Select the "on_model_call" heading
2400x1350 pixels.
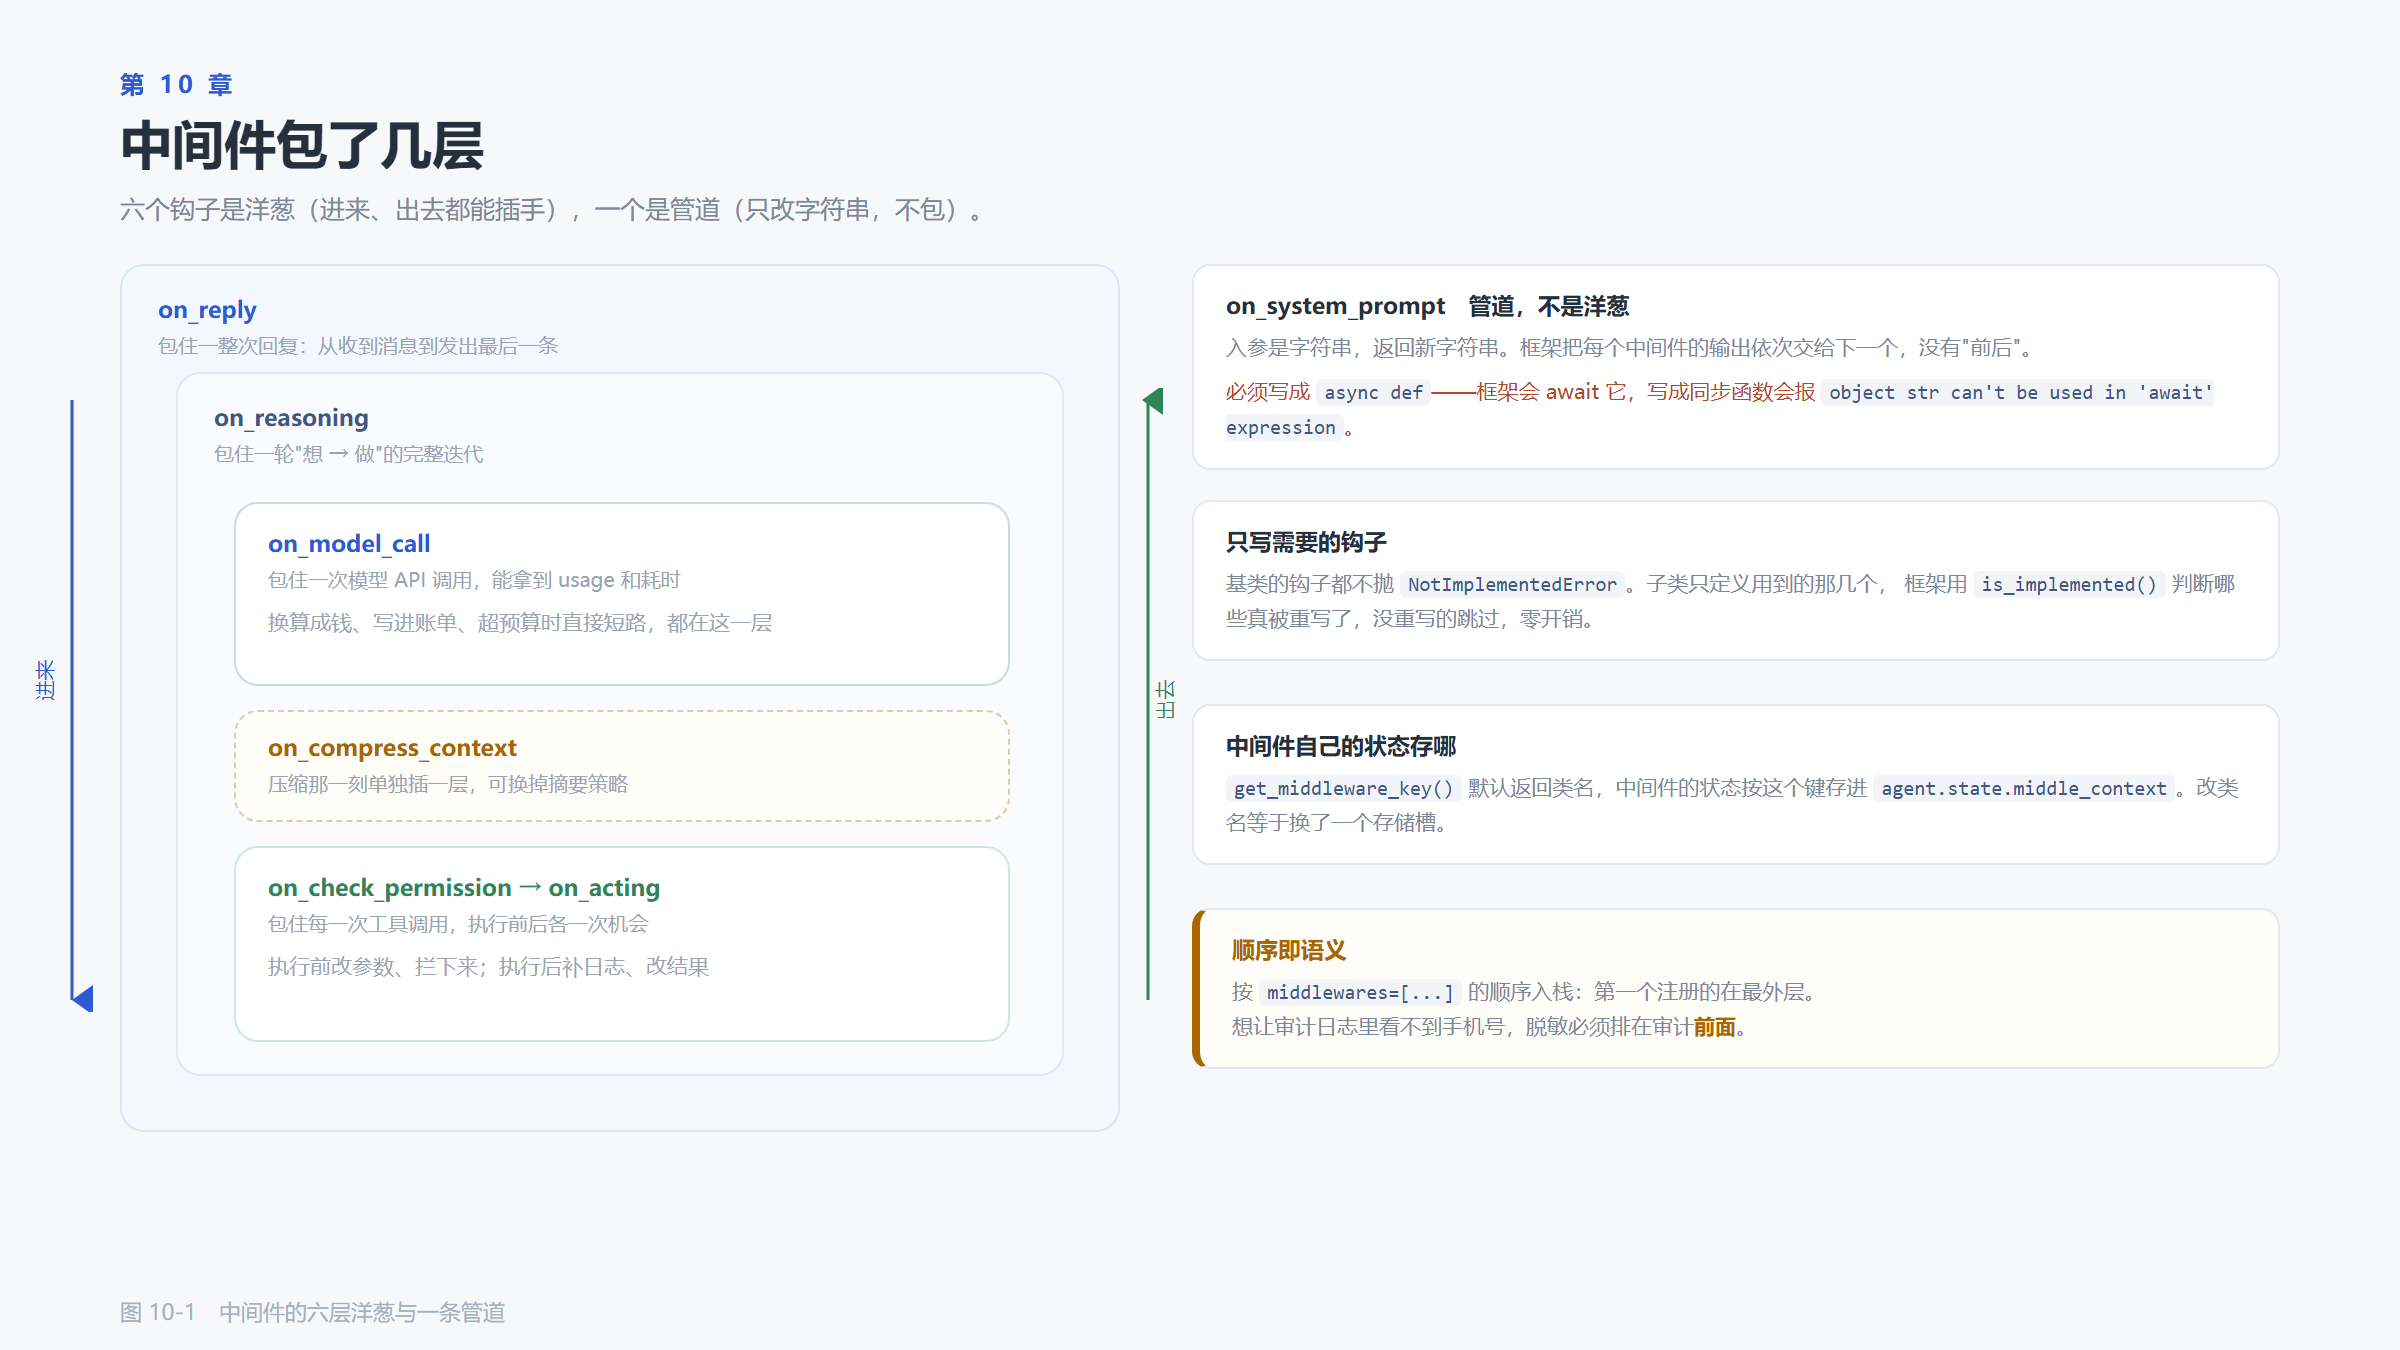click(x=349, y=544)
